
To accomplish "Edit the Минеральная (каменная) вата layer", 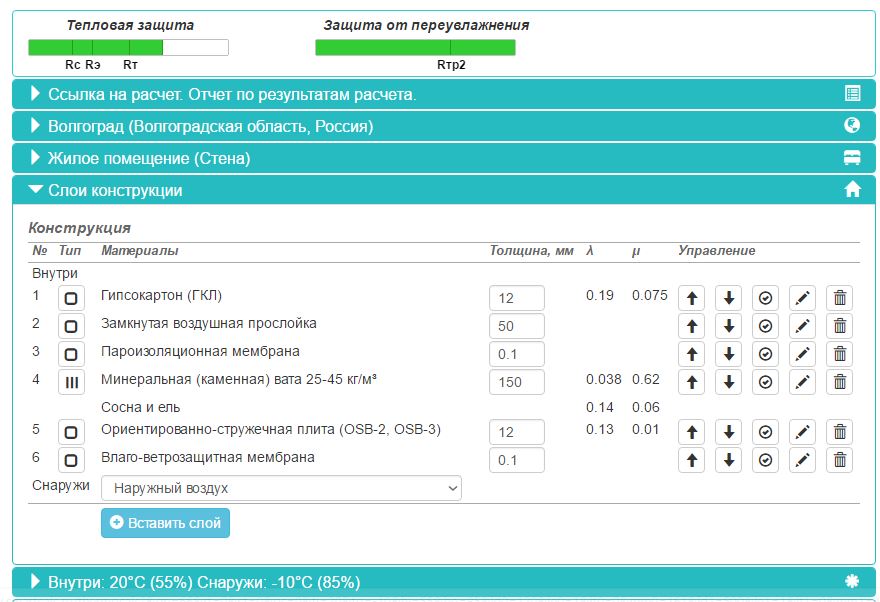I will (803, 382).
